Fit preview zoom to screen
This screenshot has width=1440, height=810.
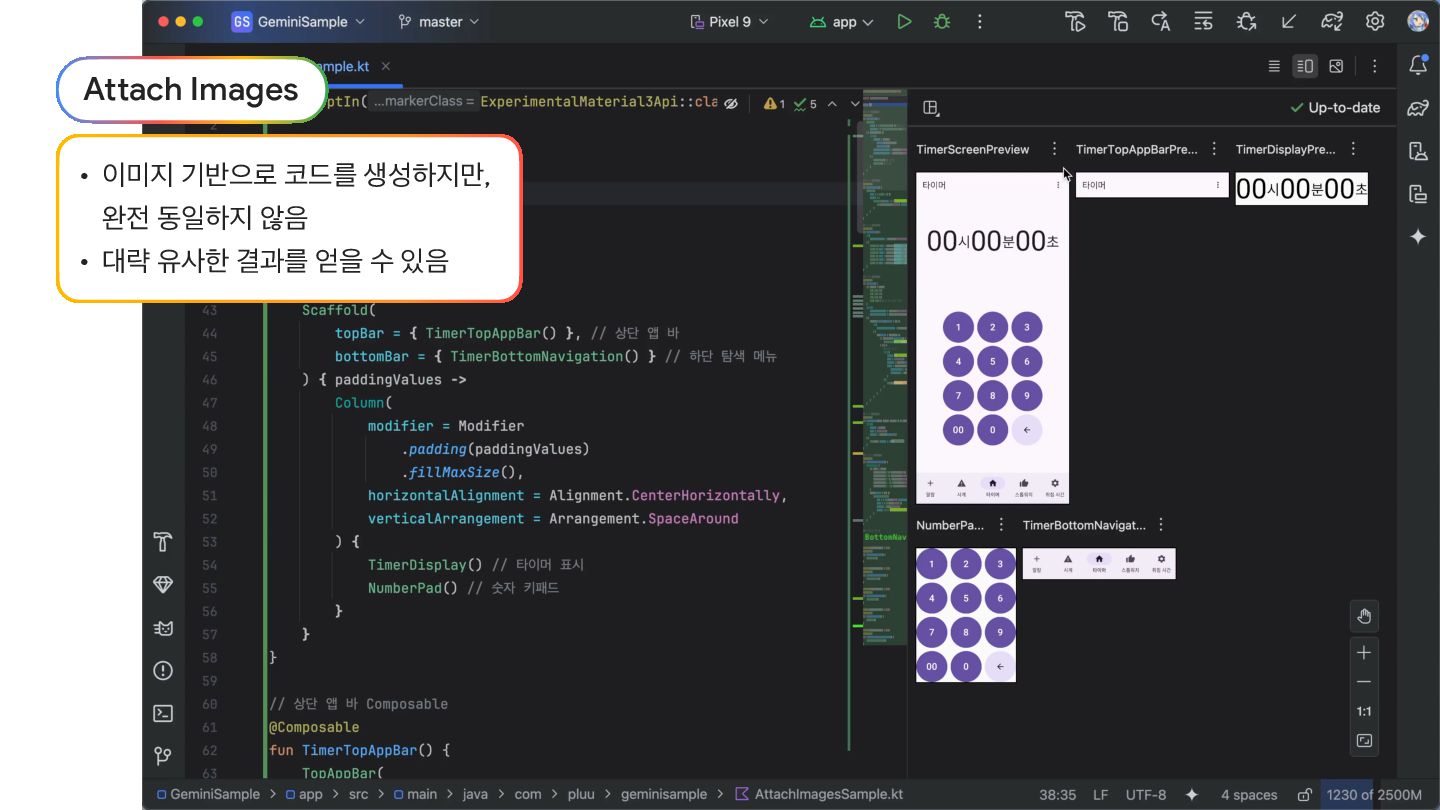click(x=1364, y=742)
